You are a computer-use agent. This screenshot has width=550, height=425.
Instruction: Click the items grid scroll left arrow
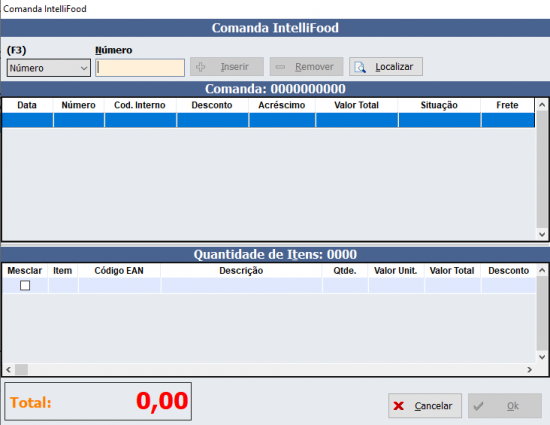(x=8, y=370)
